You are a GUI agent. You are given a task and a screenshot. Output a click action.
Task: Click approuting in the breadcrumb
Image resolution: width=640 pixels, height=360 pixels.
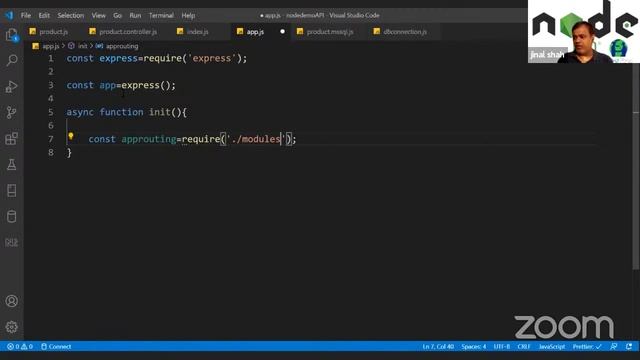[x=122, y=46]
